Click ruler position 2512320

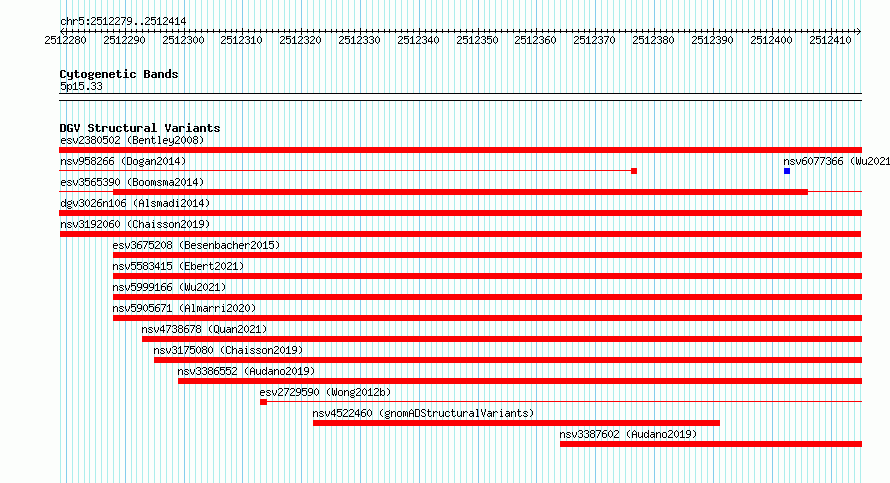click(300, 40)
